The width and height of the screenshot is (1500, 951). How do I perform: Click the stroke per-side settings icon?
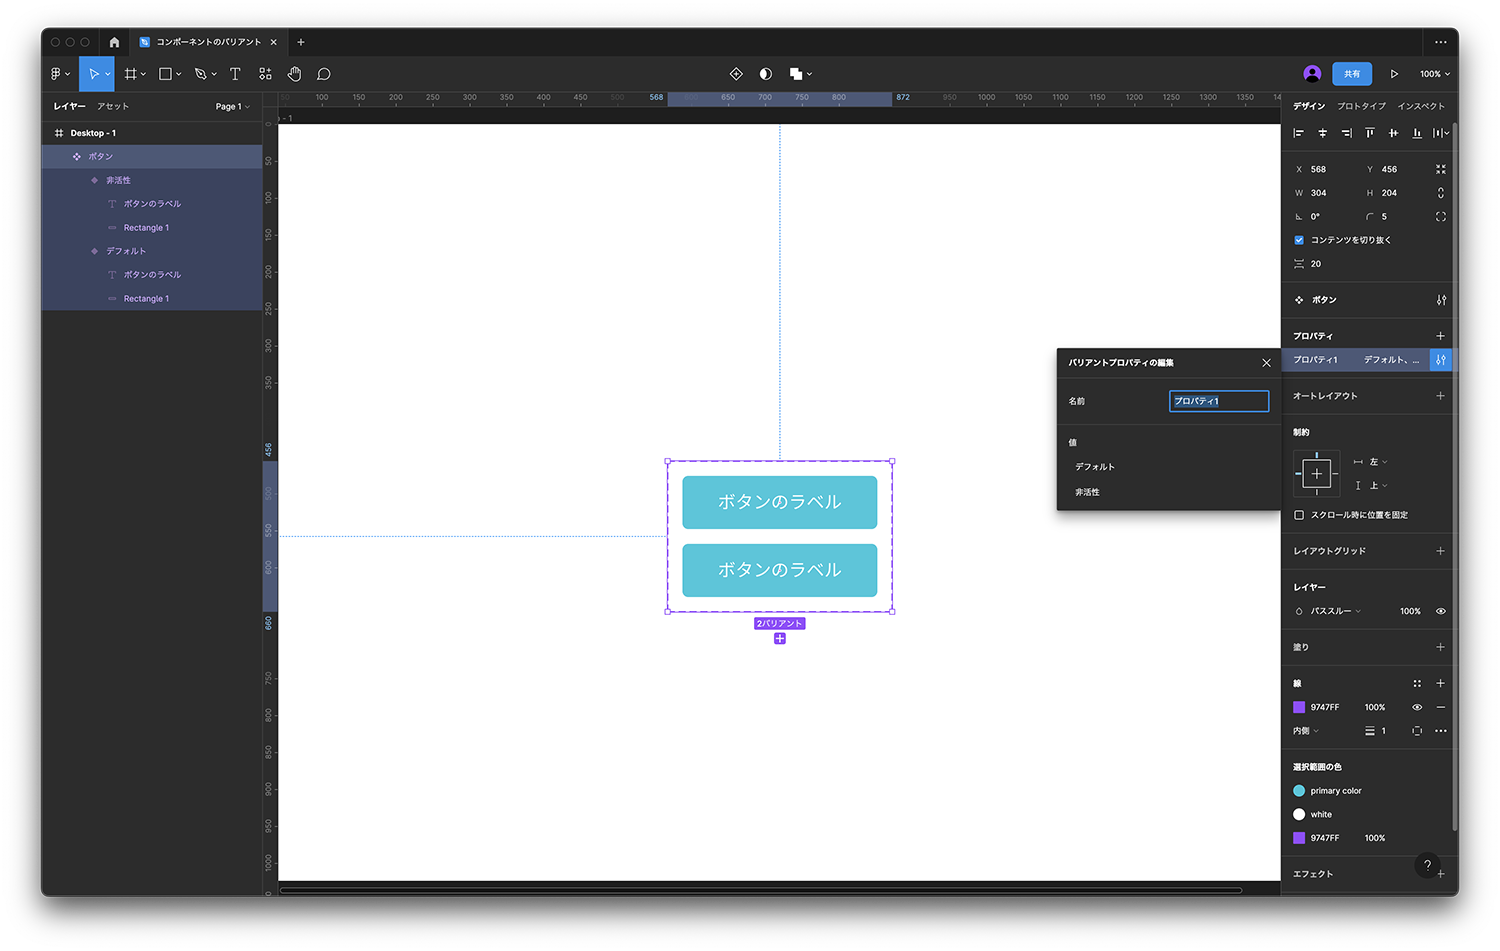(x=1417, y=731)
